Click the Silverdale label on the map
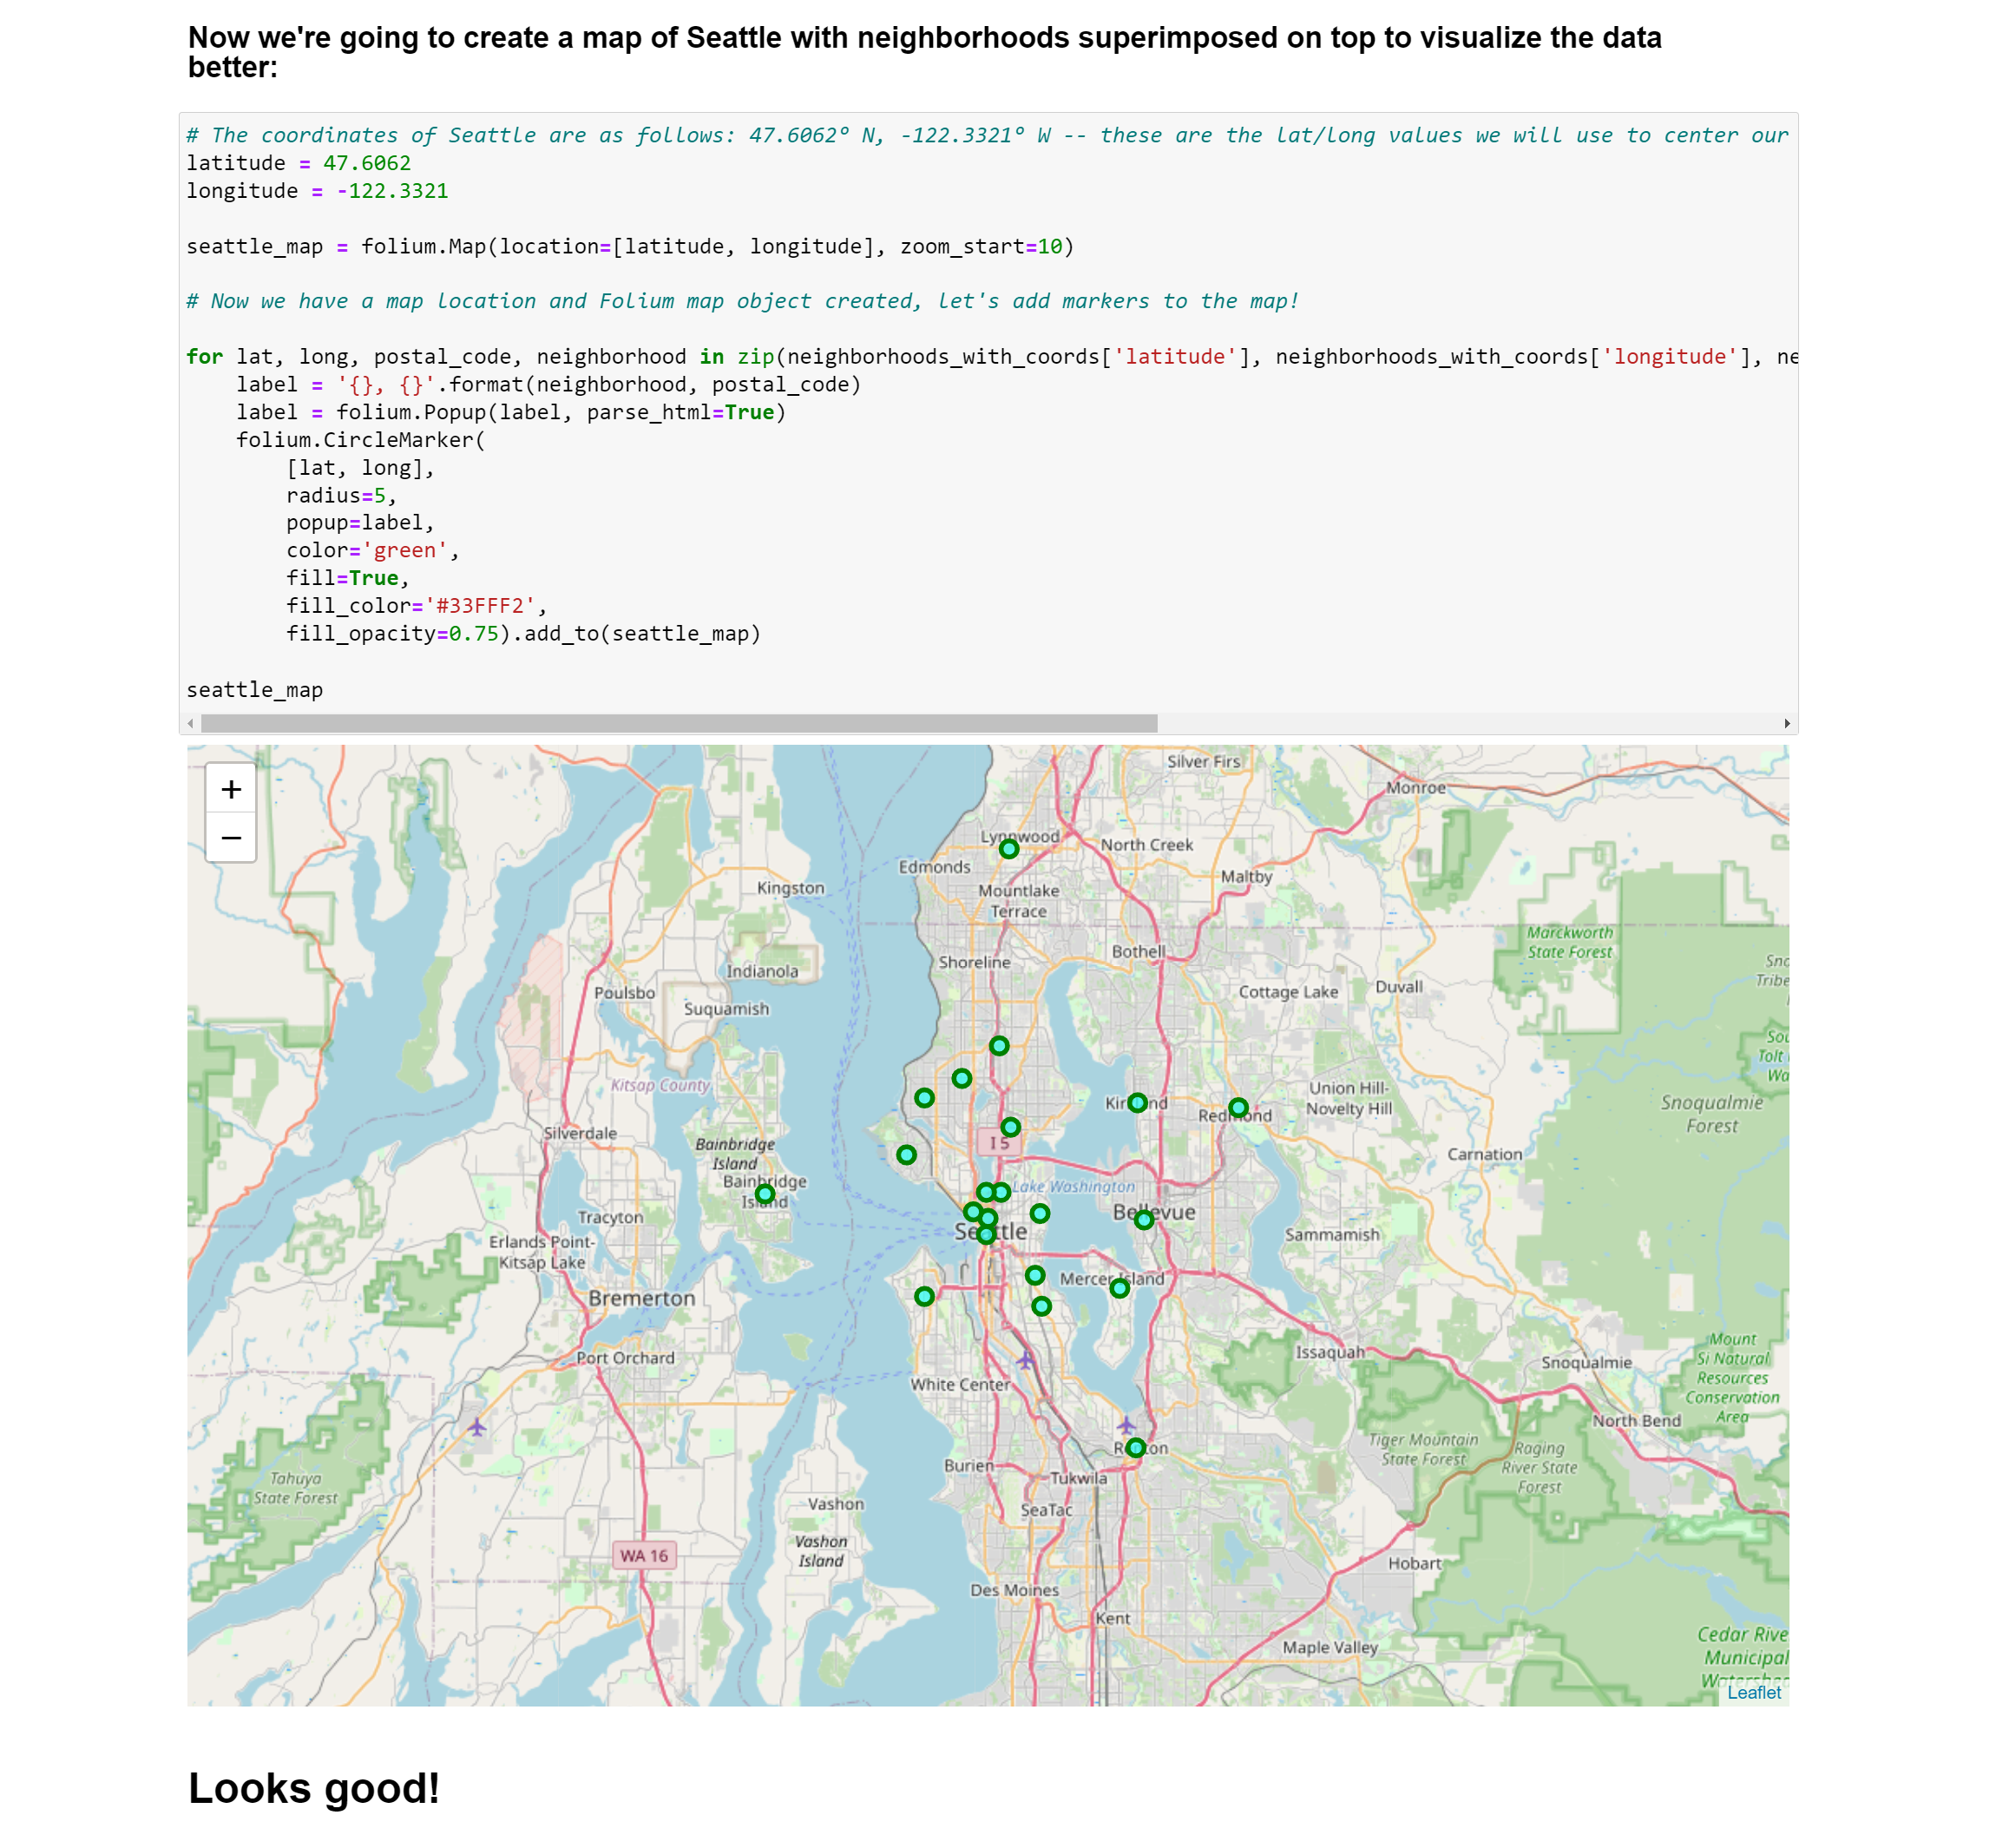1996x1848 pixels. tap(580, 1133)
